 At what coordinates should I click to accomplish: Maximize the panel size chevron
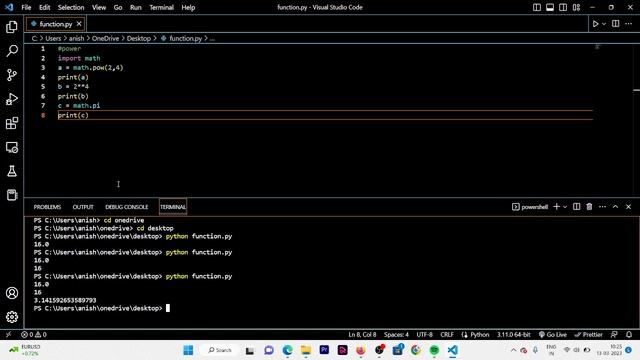coord(616,207)
